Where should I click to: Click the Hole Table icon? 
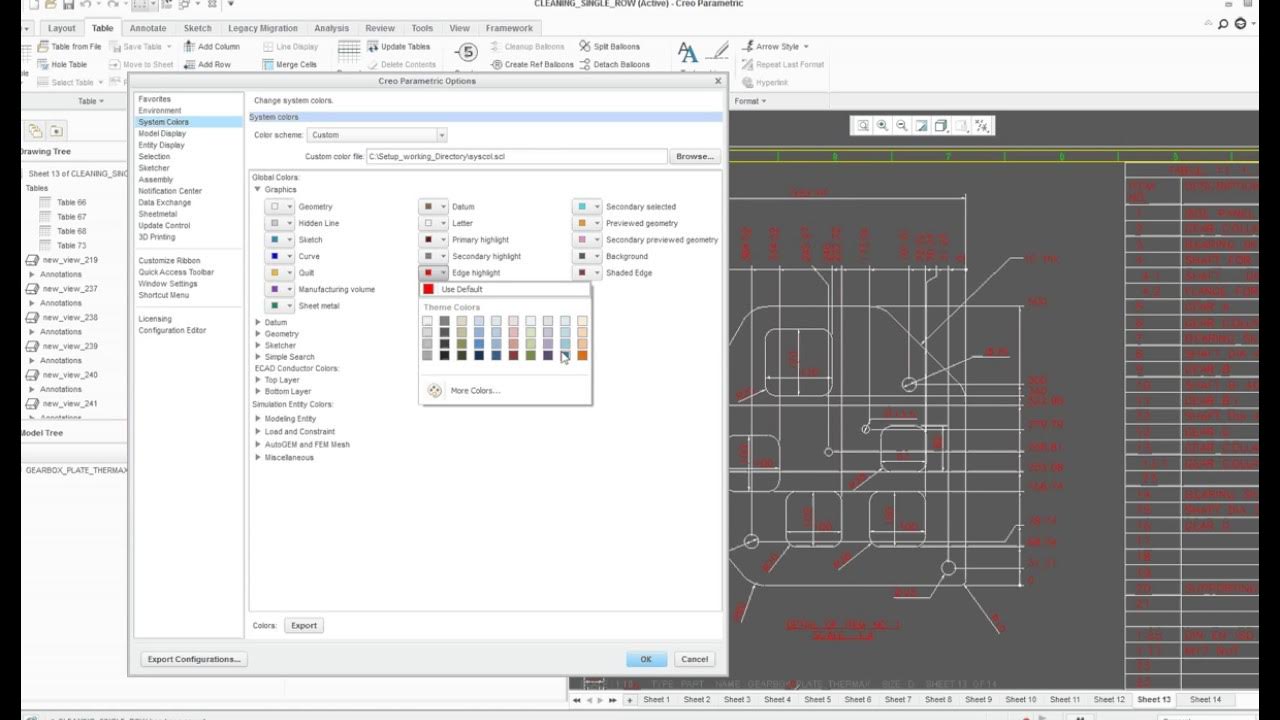click(x=43, y=64)
